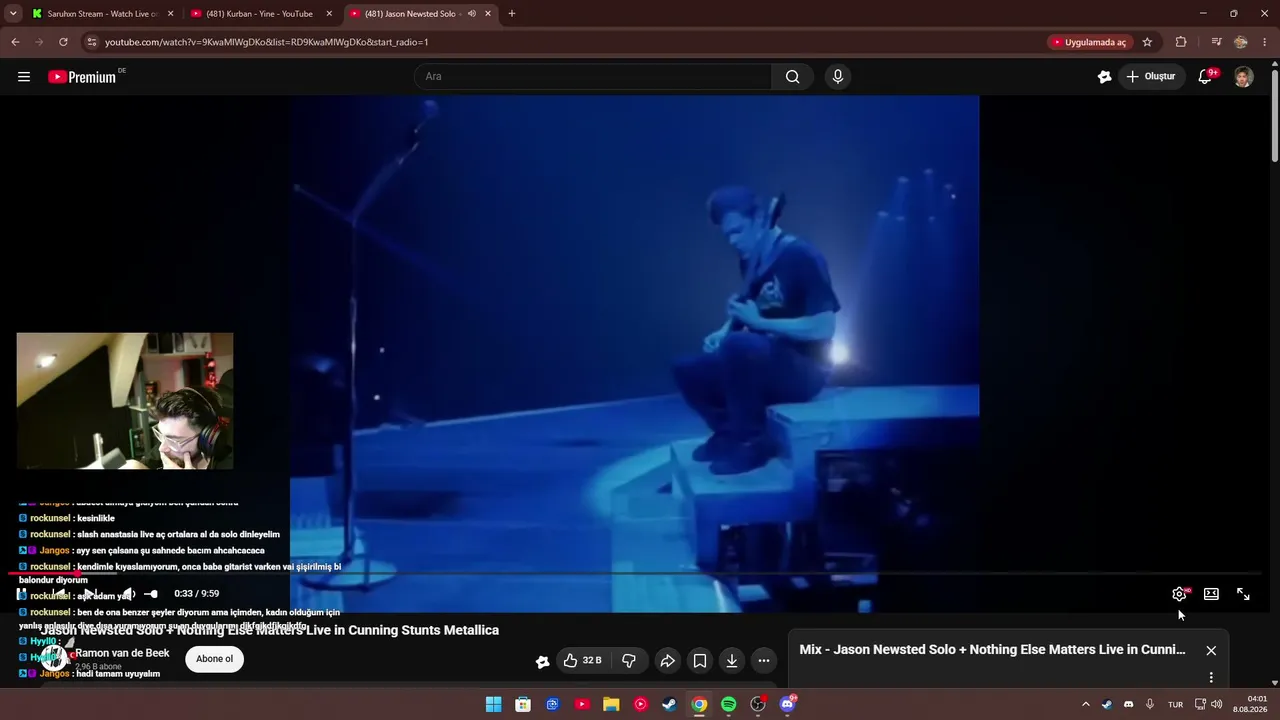Click the YouTube search magnifier button

(x=792, y=77)
